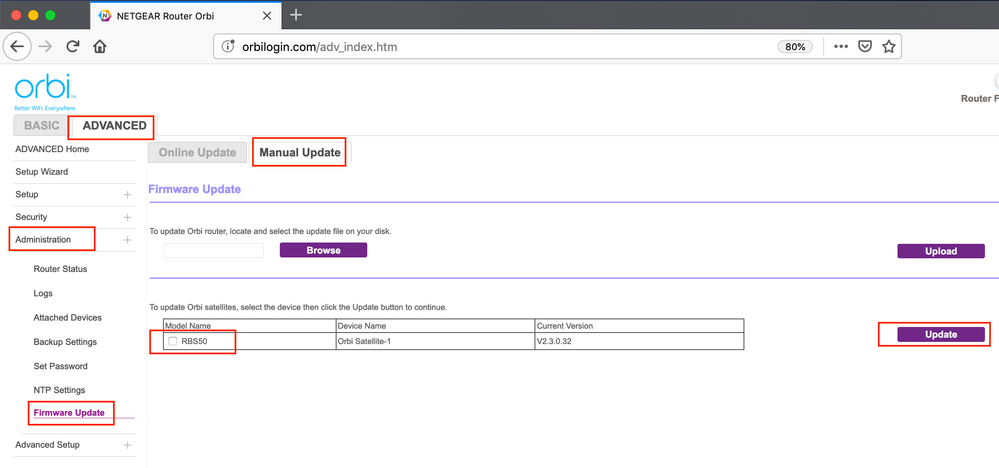Image resolution: width=999 pixels, height=468 pixels.
Task: Expand the Setup menu section
Action: click(x=127, y=195)
